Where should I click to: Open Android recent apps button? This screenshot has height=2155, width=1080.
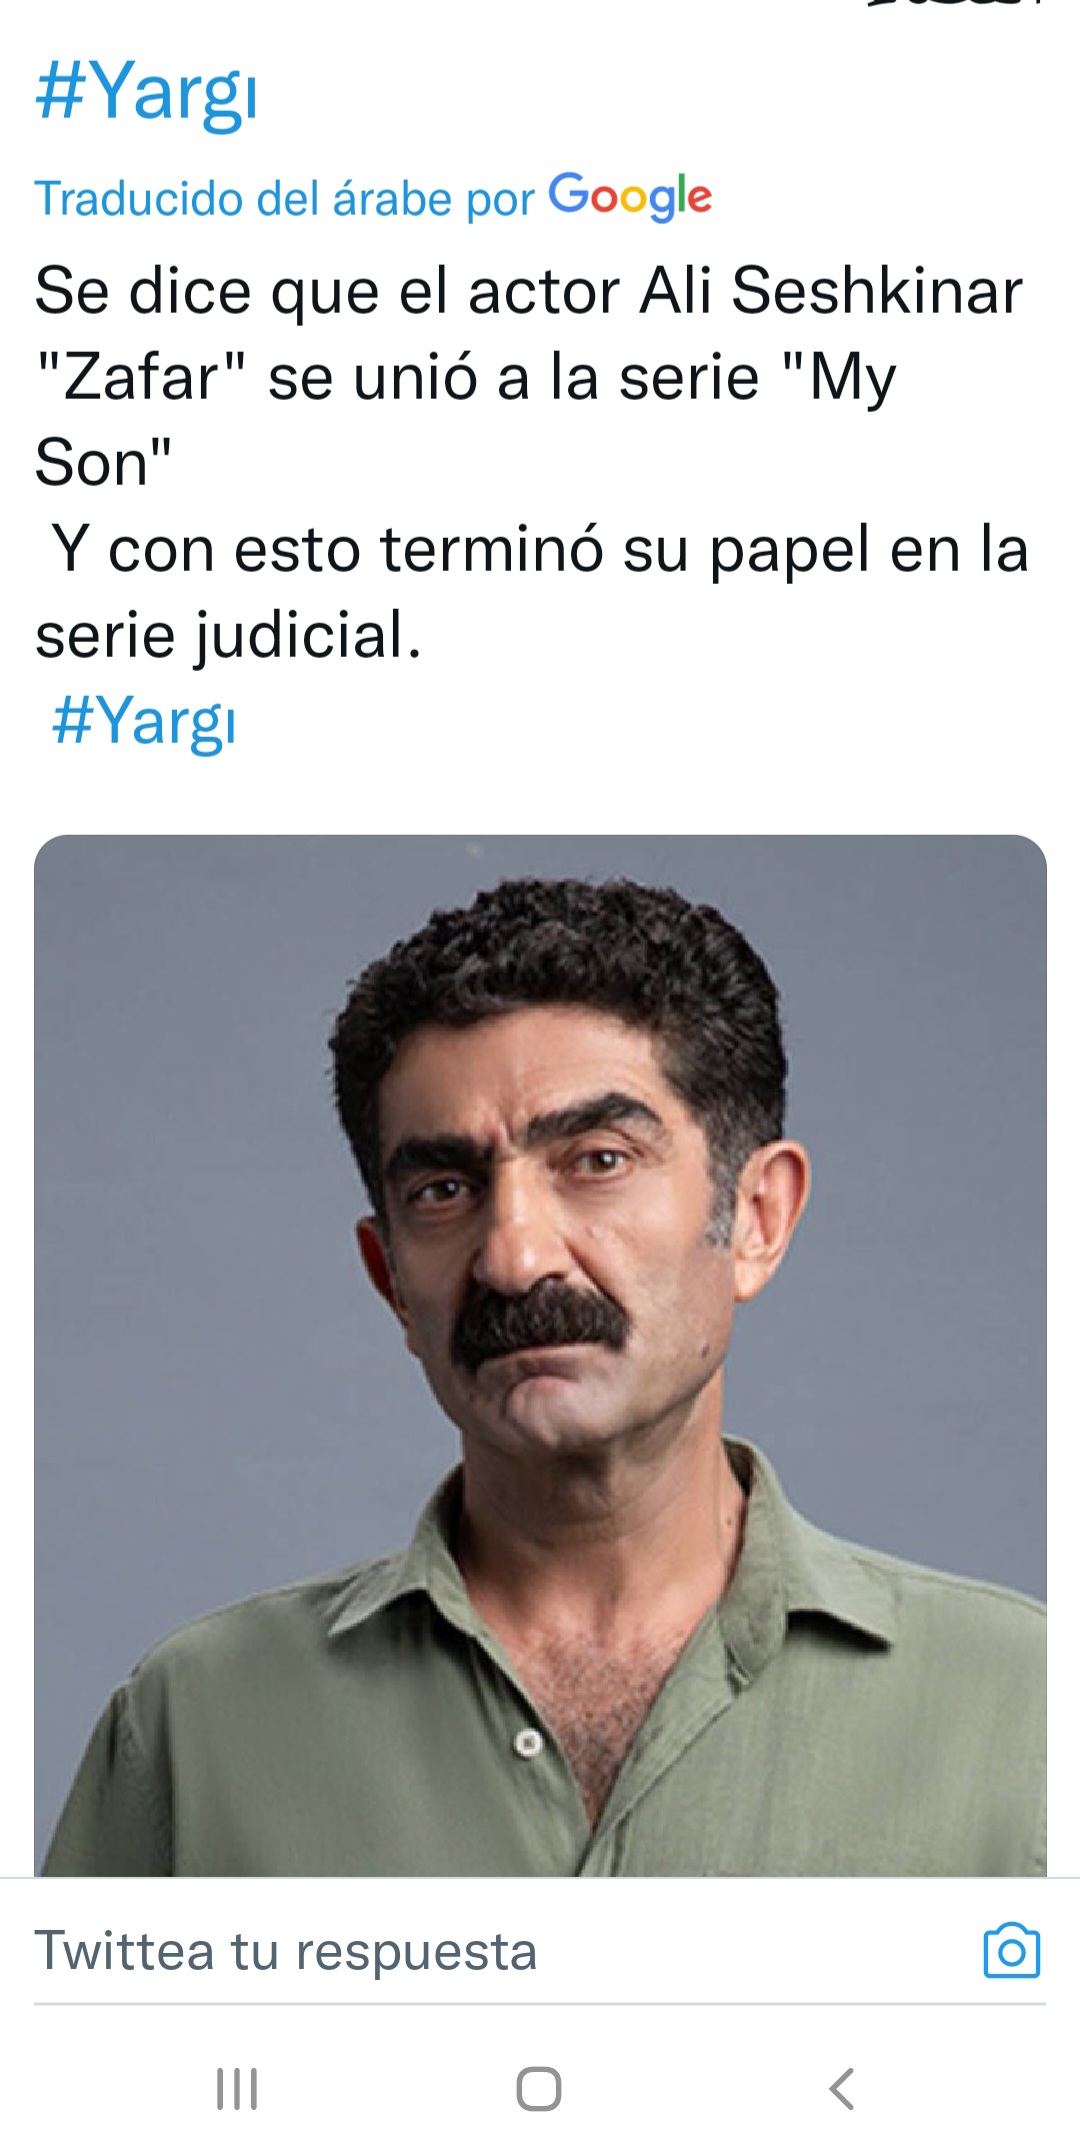point(237,2089)
